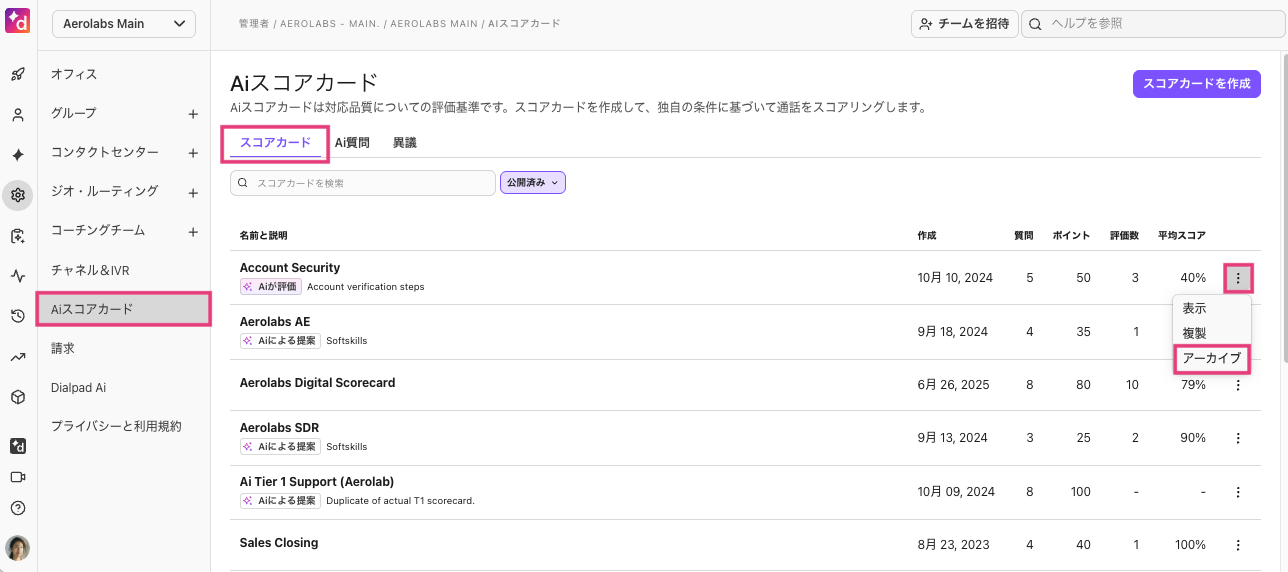The image size is (1288, 572).
Task: Click the スコアカードを作成 button
Action: click(x=1196, y=84)
